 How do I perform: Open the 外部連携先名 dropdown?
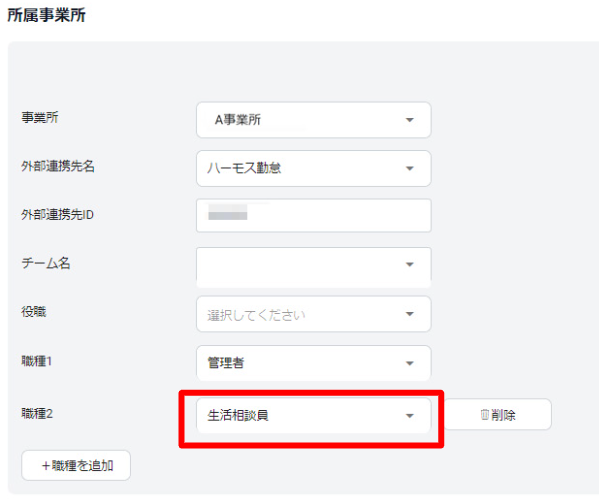(x=314, y=168)
